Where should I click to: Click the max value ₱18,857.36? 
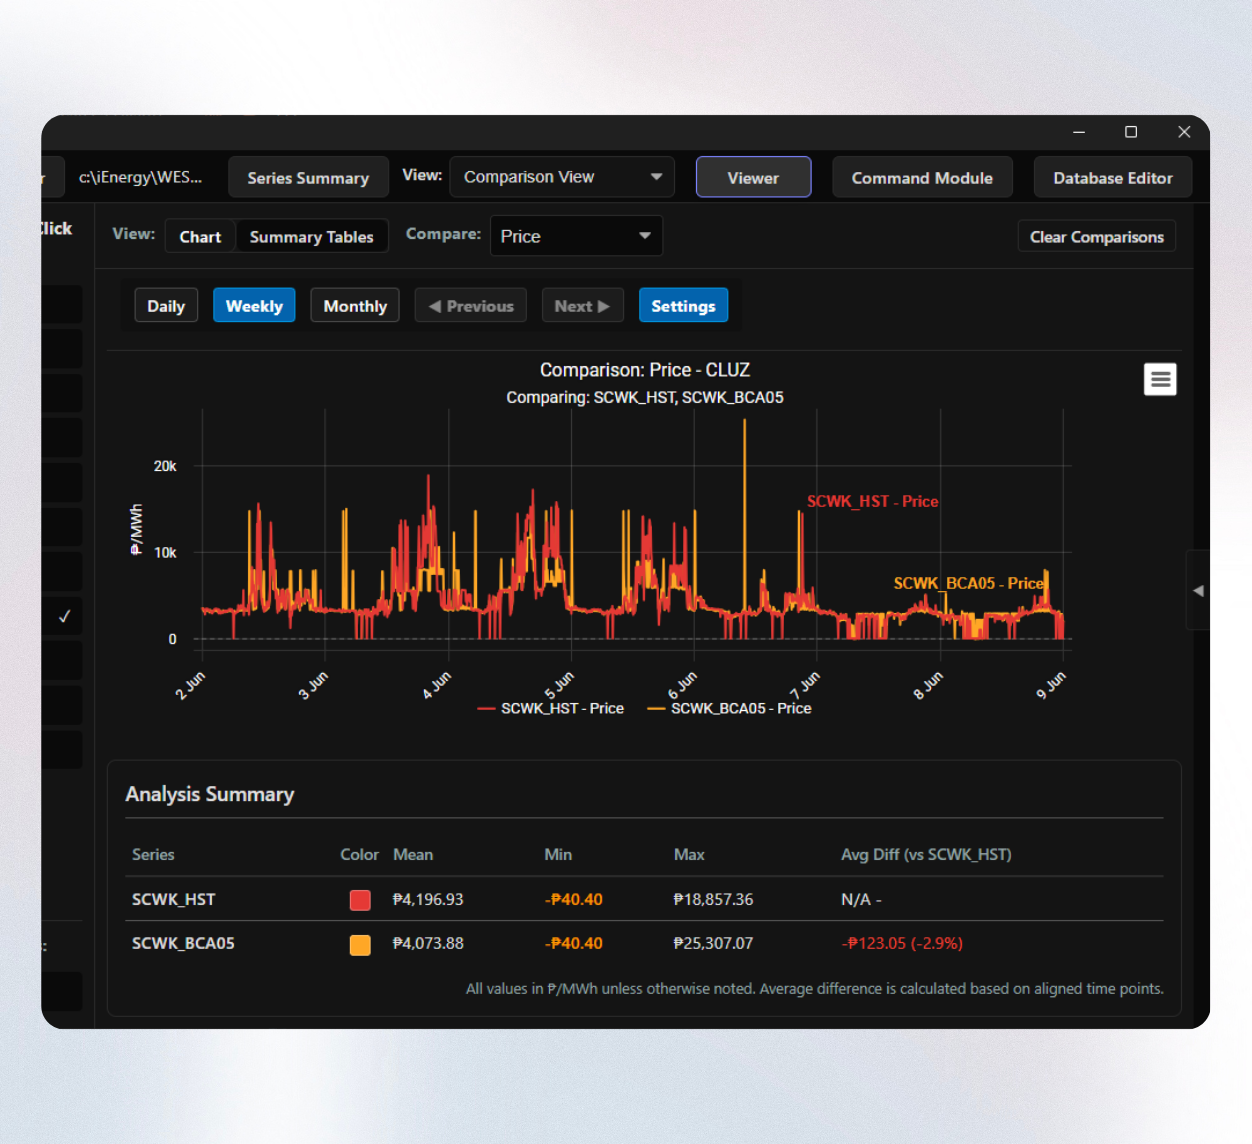click(x=713, y=899)
